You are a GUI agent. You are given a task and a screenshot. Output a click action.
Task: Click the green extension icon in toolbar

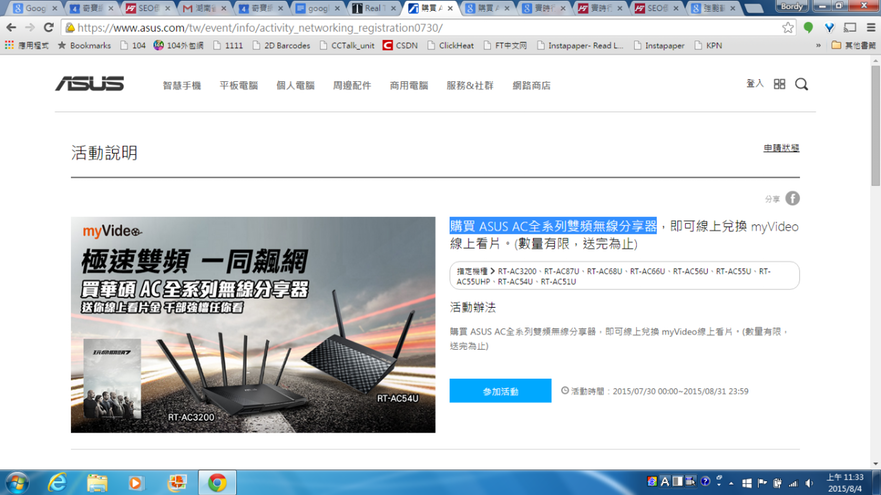(808, 28)
